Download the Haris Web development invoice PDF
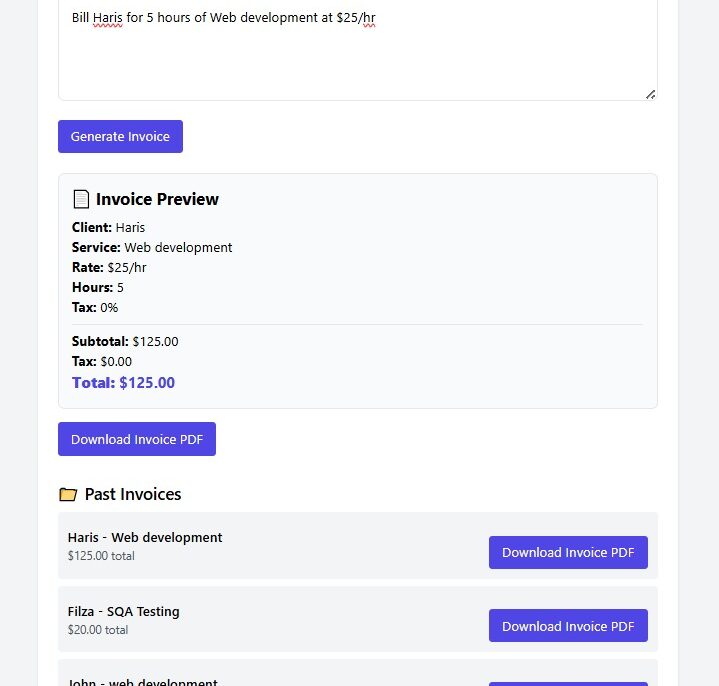Screen dimensions: 719x686 pyautogui.click(x=568, y=552)
